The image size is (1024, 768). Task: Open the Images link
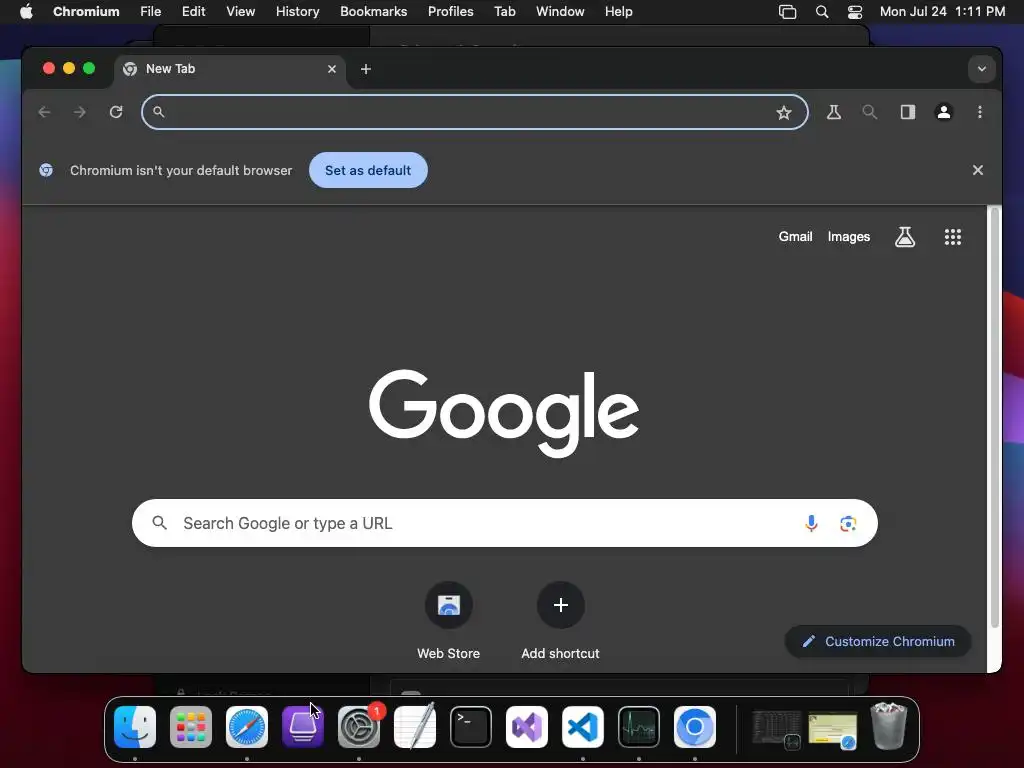(x=848, y=237)
